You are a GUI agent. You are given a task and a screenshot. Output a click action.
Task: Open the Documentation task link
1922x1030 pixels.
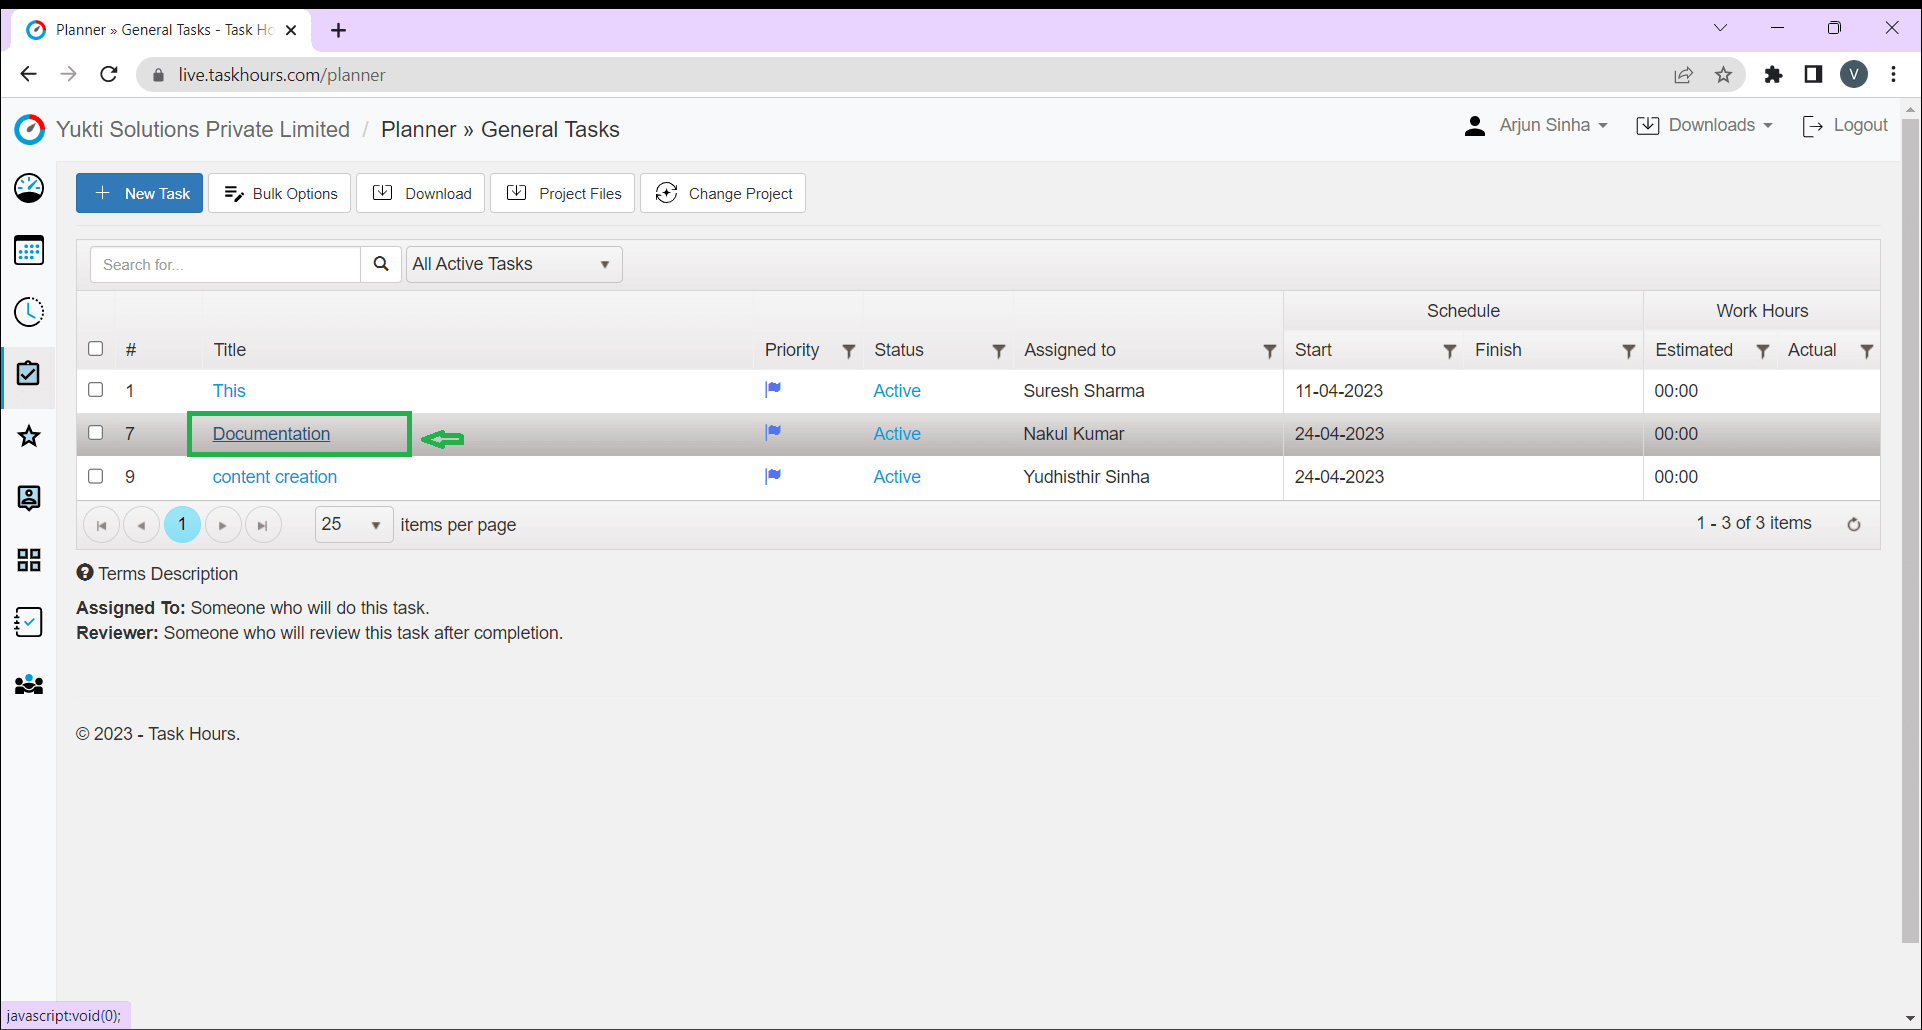coord(271,434)
